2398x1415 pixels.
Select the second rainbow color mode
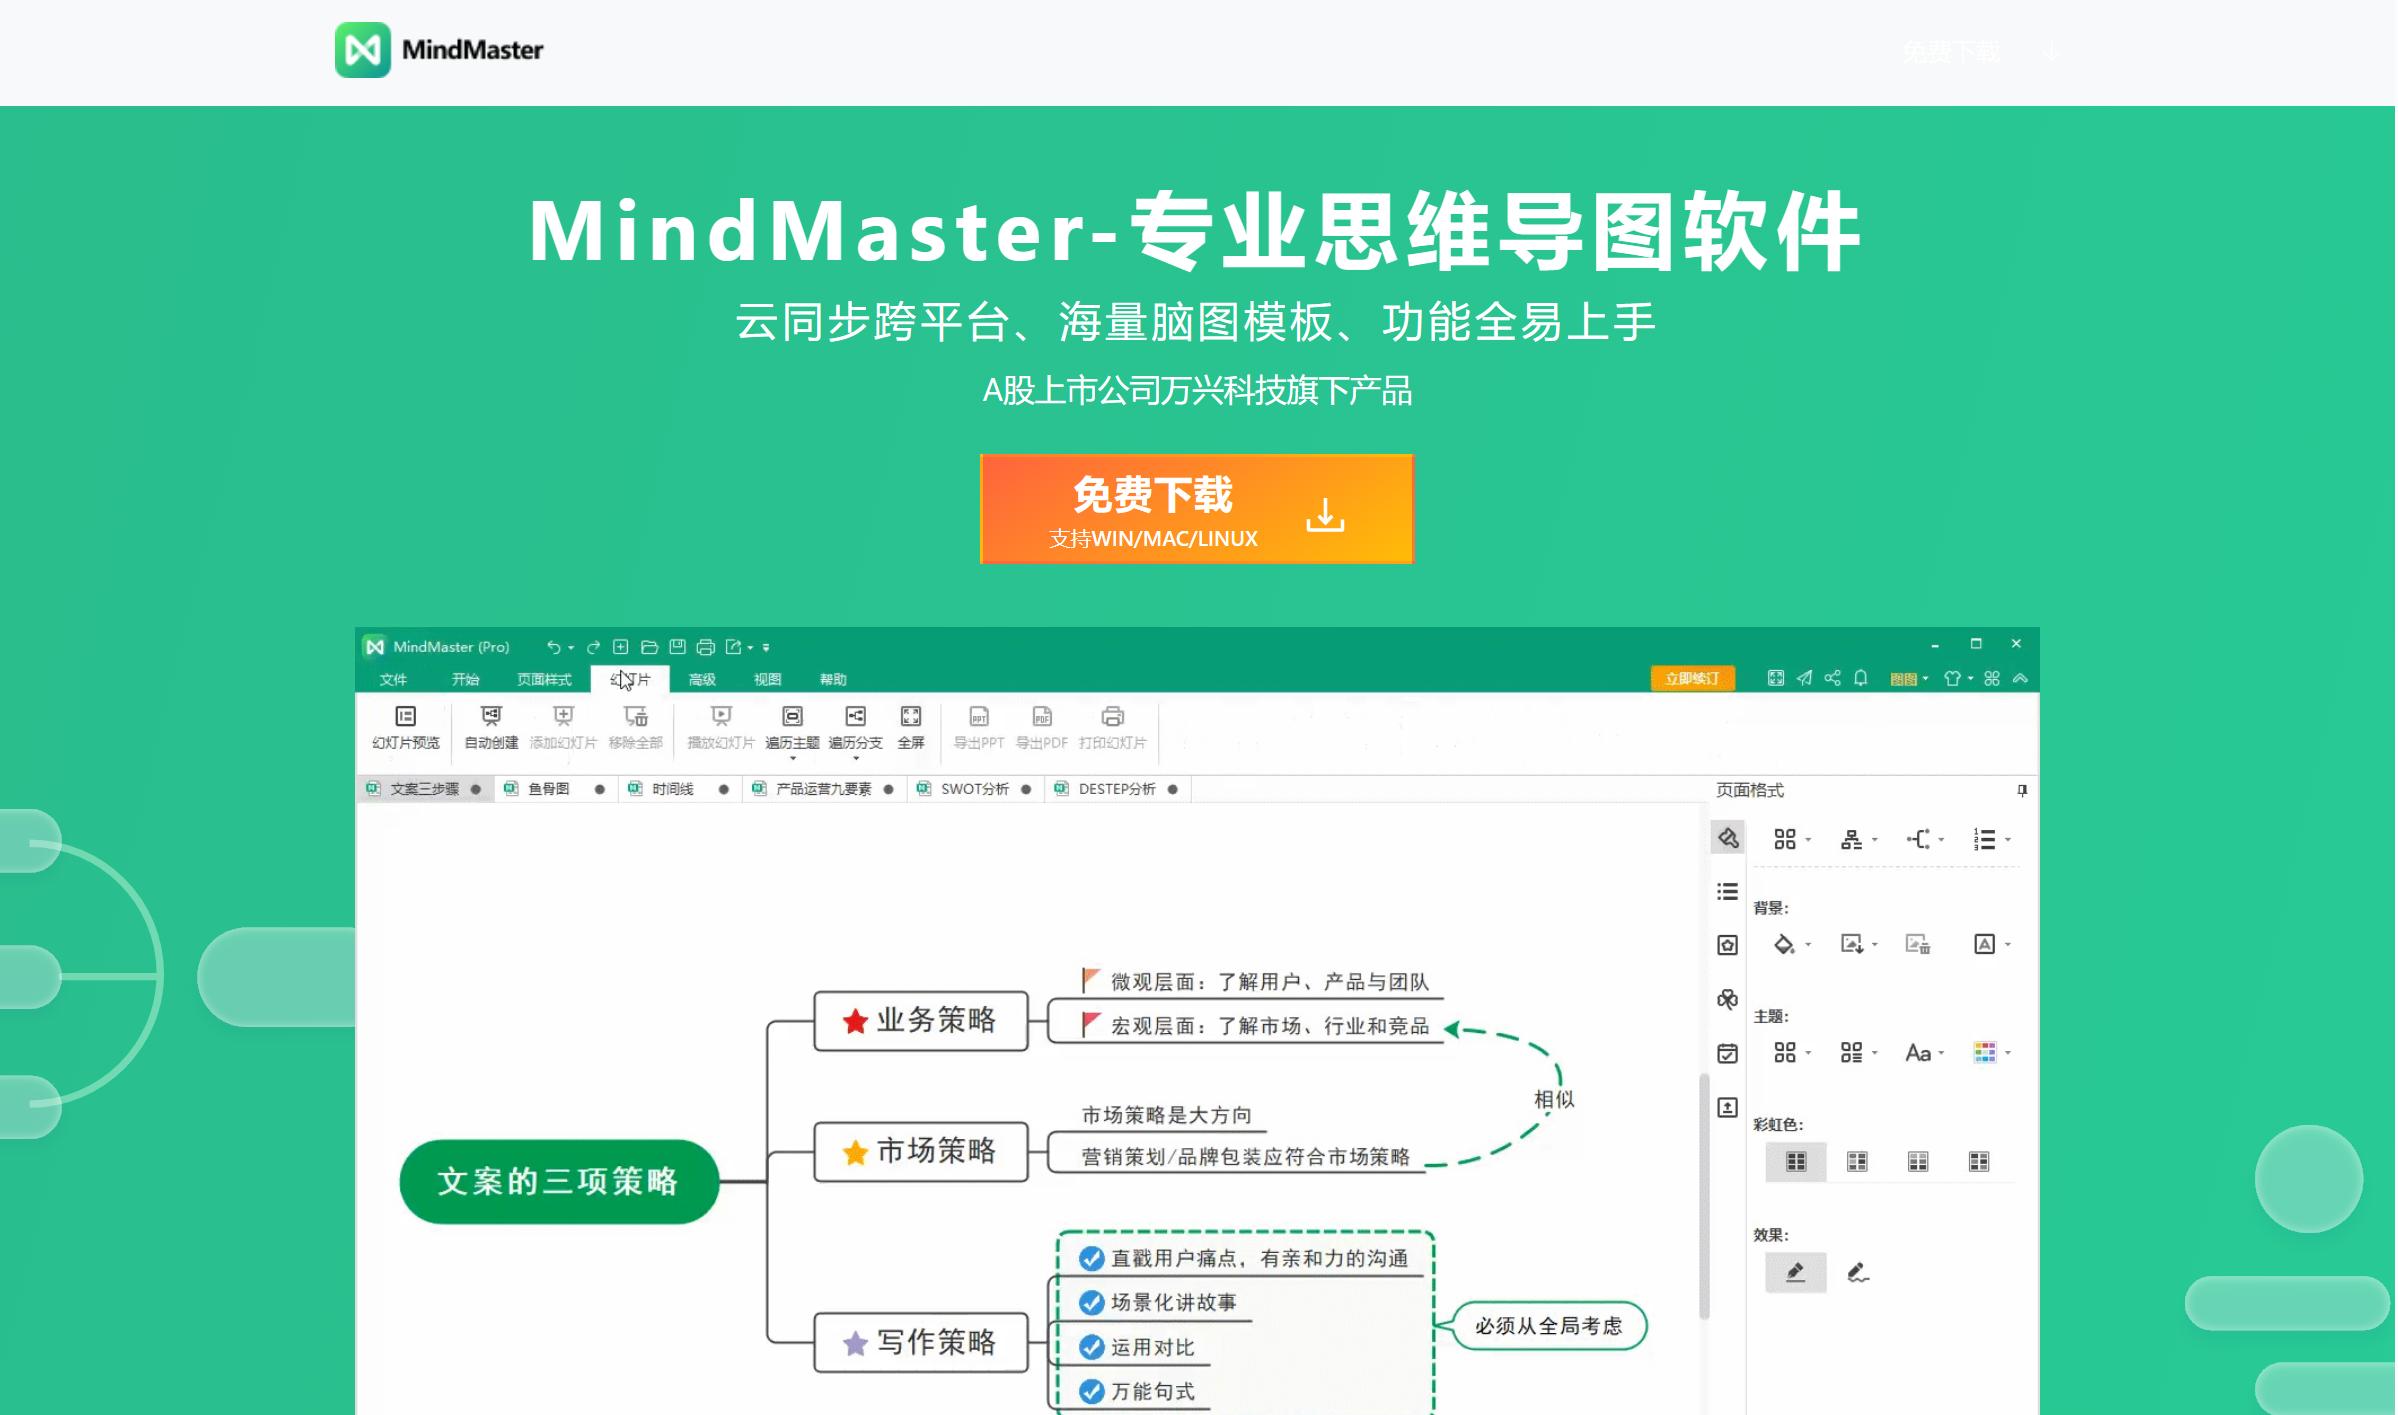pyautogui.click(x=1857, y=1162)
